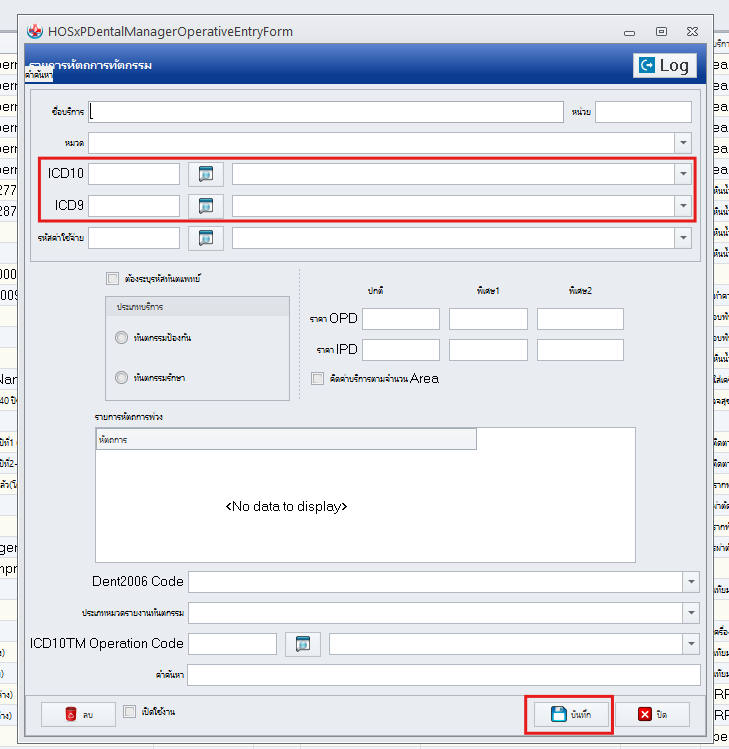Expand the ประเภทหมวดรายงานทันตกรรม dropdown

pos(691,613)
